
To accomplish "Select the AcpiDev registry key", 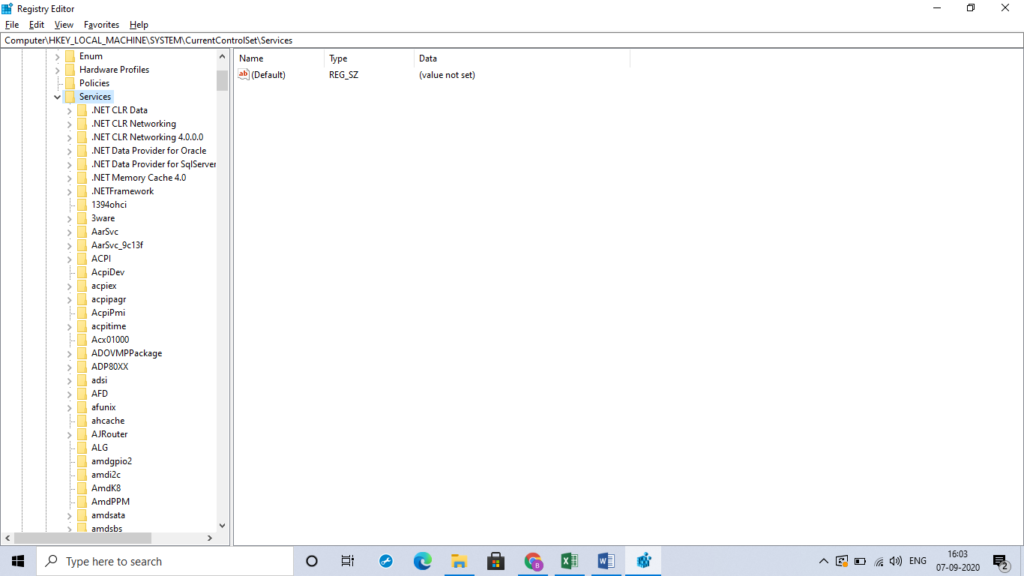I will pos(107,272).
